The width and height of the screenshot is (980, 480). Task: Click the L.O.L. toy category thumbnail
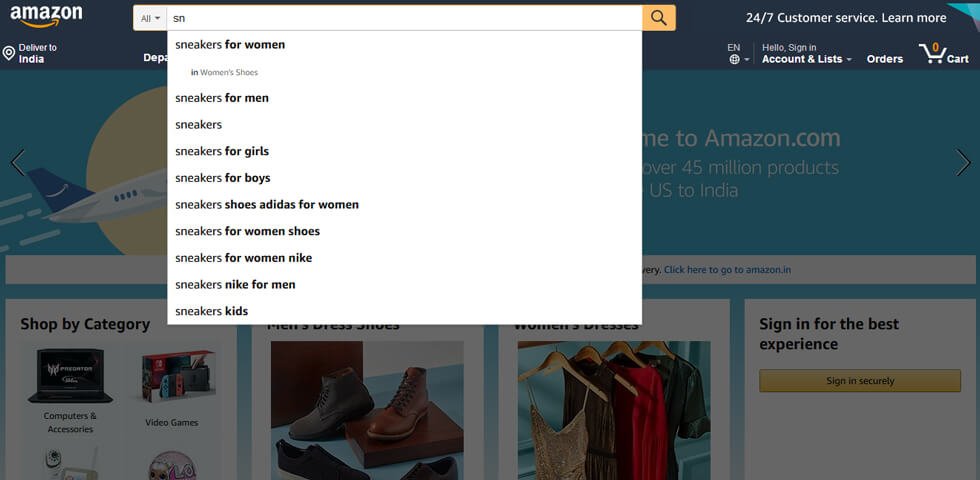click(x=172, y=466)
